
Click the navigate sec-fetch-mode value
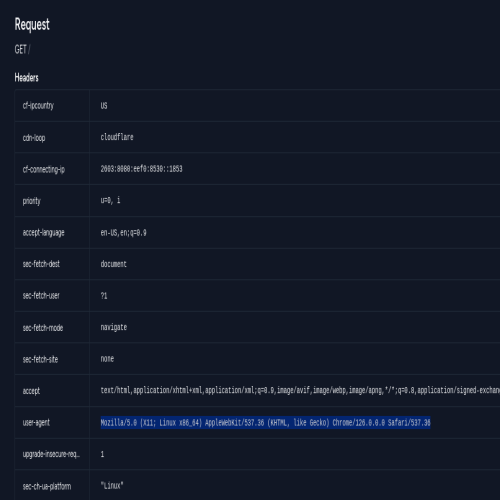click(x=114, y=327)
